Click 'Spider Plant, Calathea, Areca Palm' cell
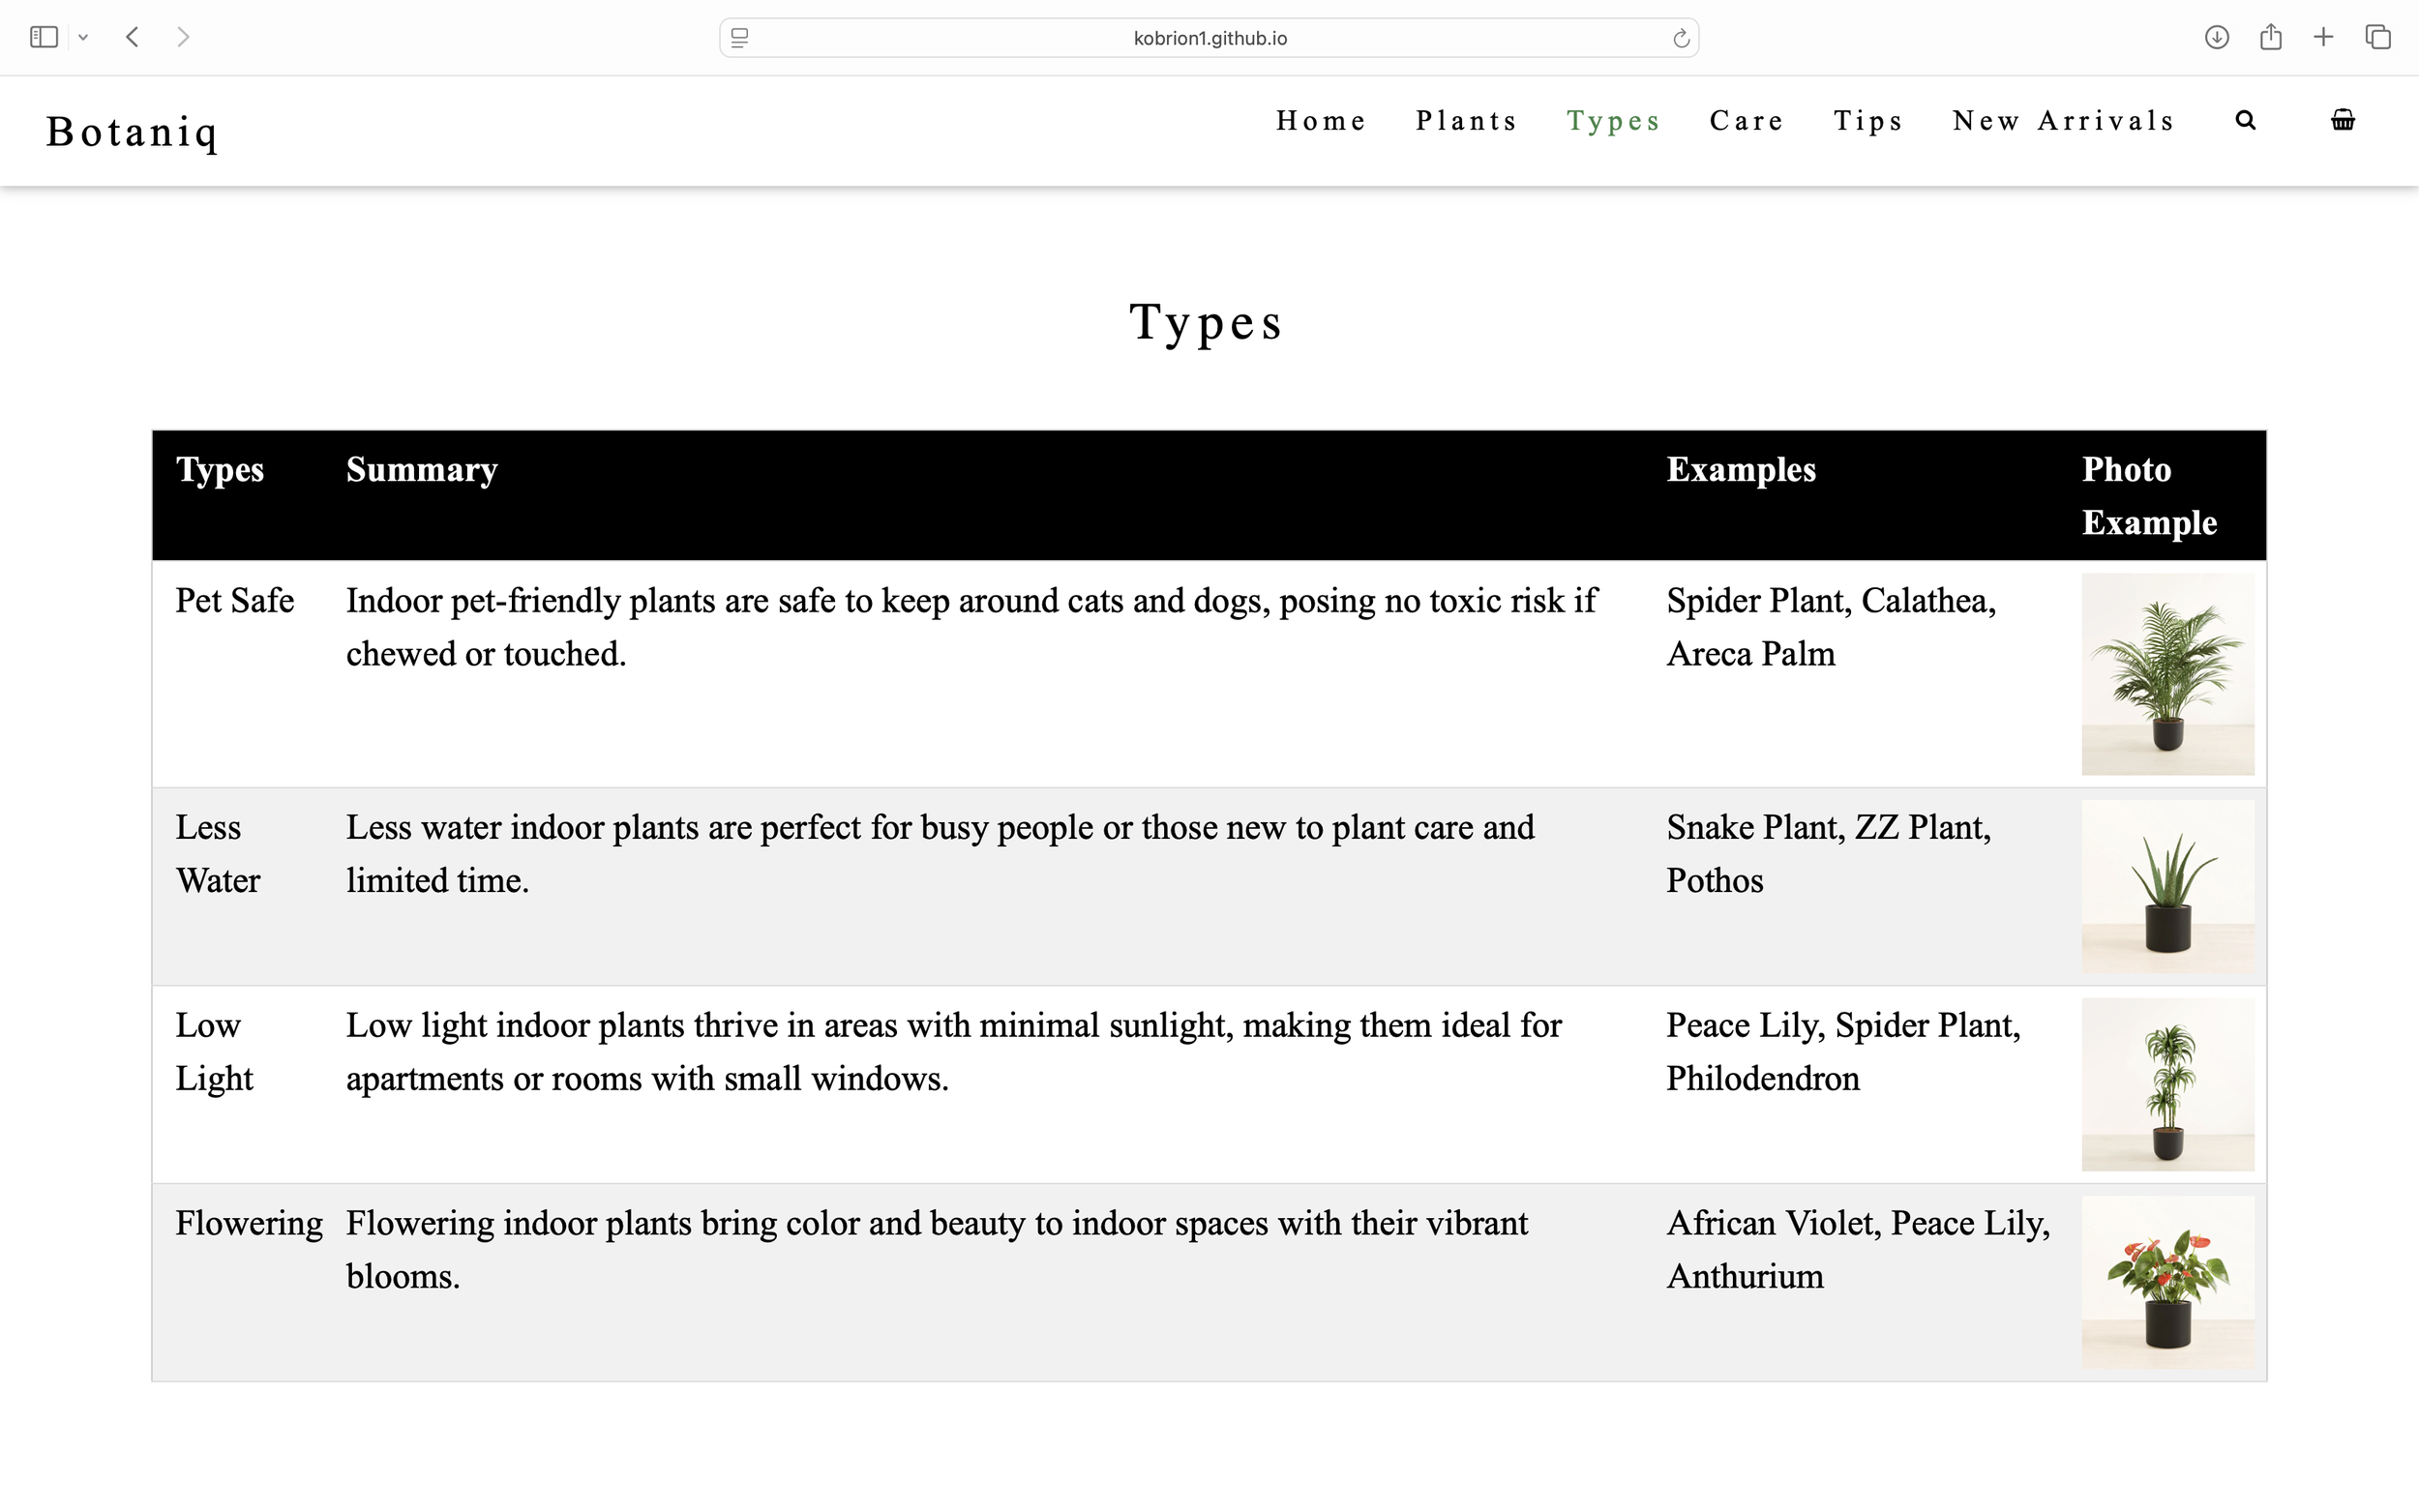This screenshot has width=2419, height=1512. coord(1831,627)
